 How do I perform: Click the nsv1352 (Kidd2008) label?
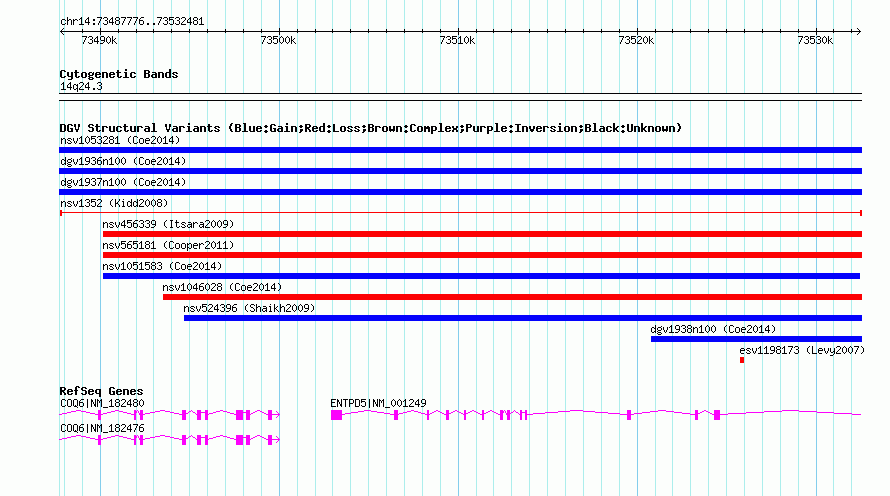(x=114, y=203)
